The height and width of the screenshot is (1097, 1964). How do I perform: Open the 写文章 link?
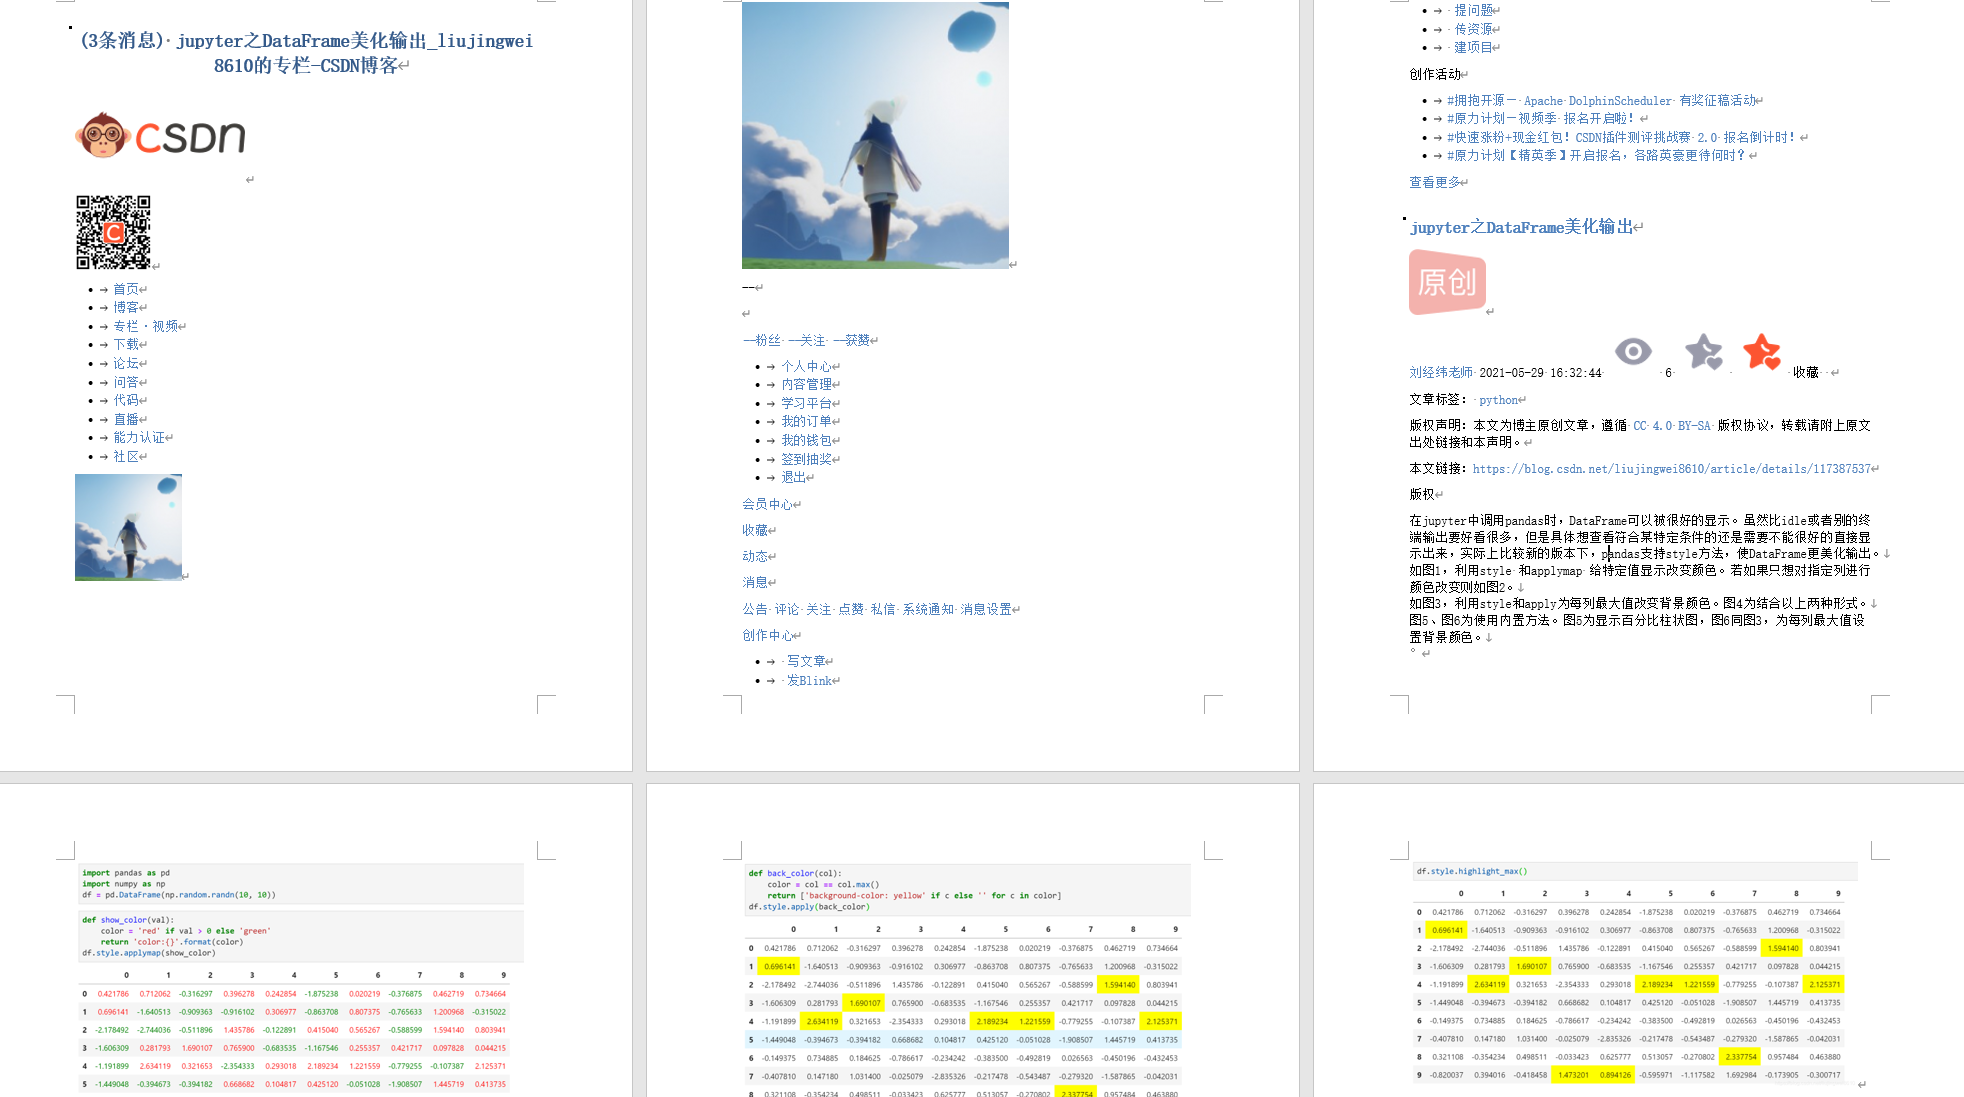pos(805,660)
